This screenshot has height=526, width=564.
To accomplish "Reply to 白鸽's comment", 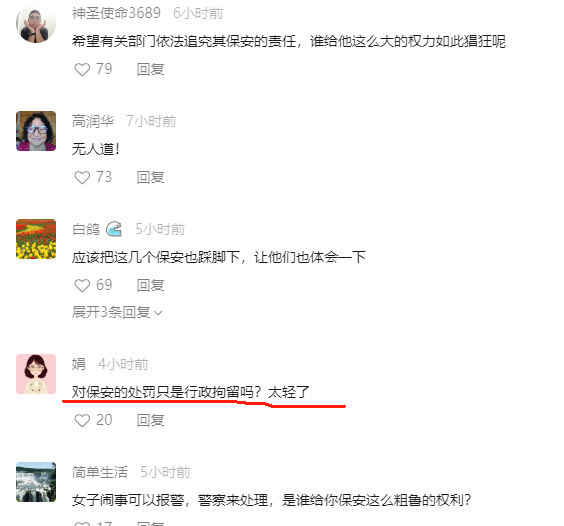I will click(x=151, y=286).
